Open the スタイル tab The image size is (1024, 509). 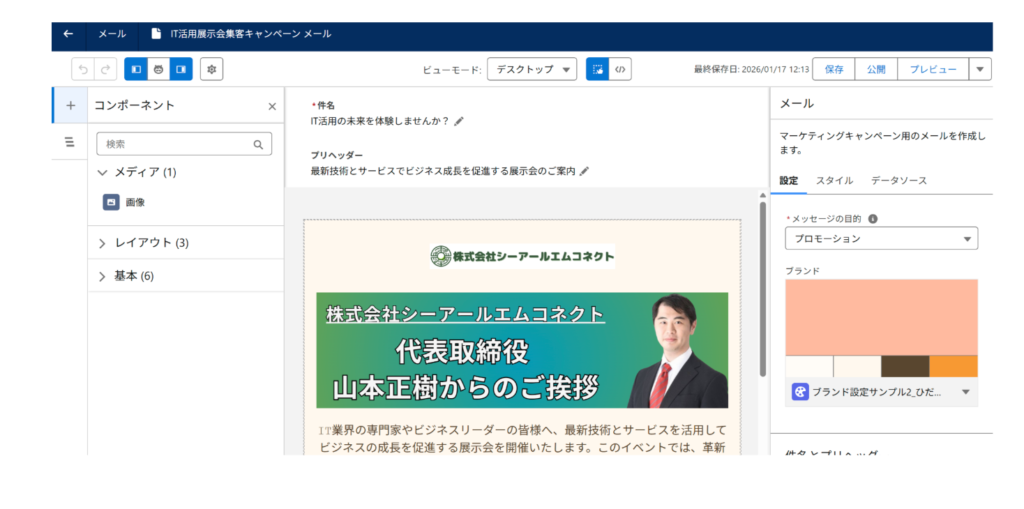[x=835, y=181]
